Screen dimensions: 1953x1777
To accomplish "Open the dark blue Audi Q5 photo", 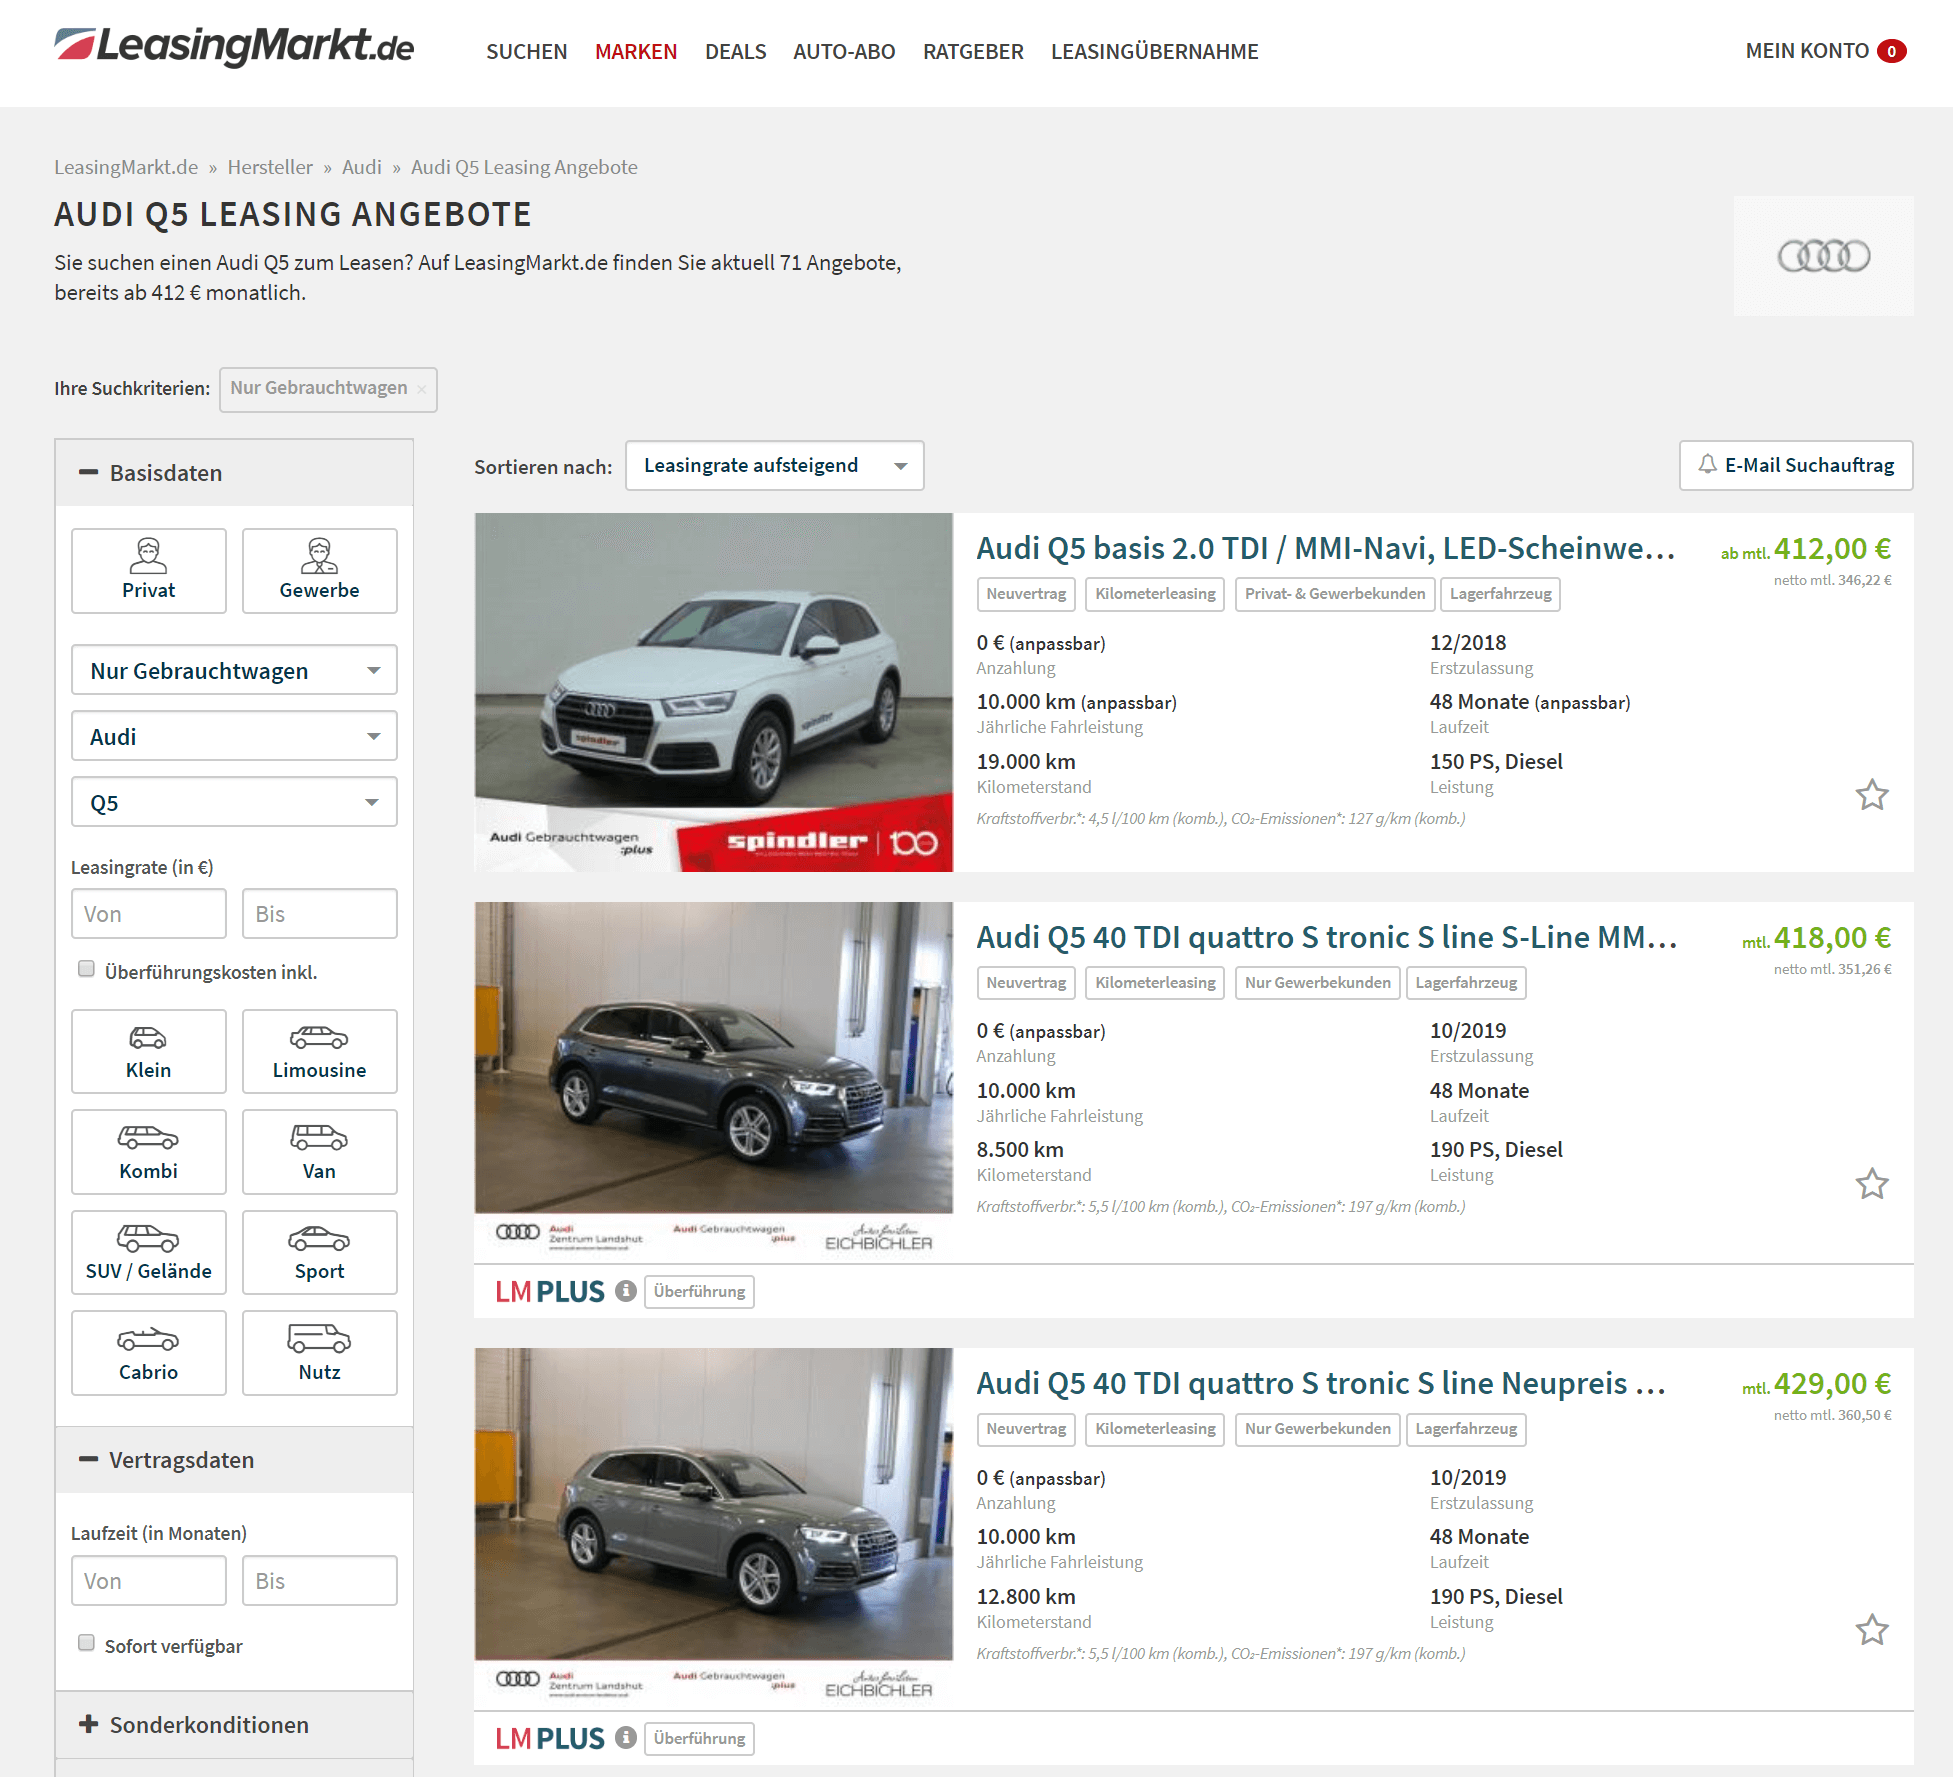I will point(714,1080).
